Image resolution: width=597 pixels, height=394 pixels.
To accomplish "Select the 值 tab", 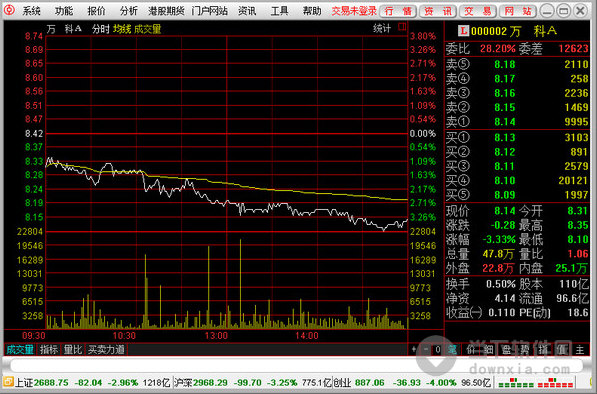I will (x=562, y=349).
